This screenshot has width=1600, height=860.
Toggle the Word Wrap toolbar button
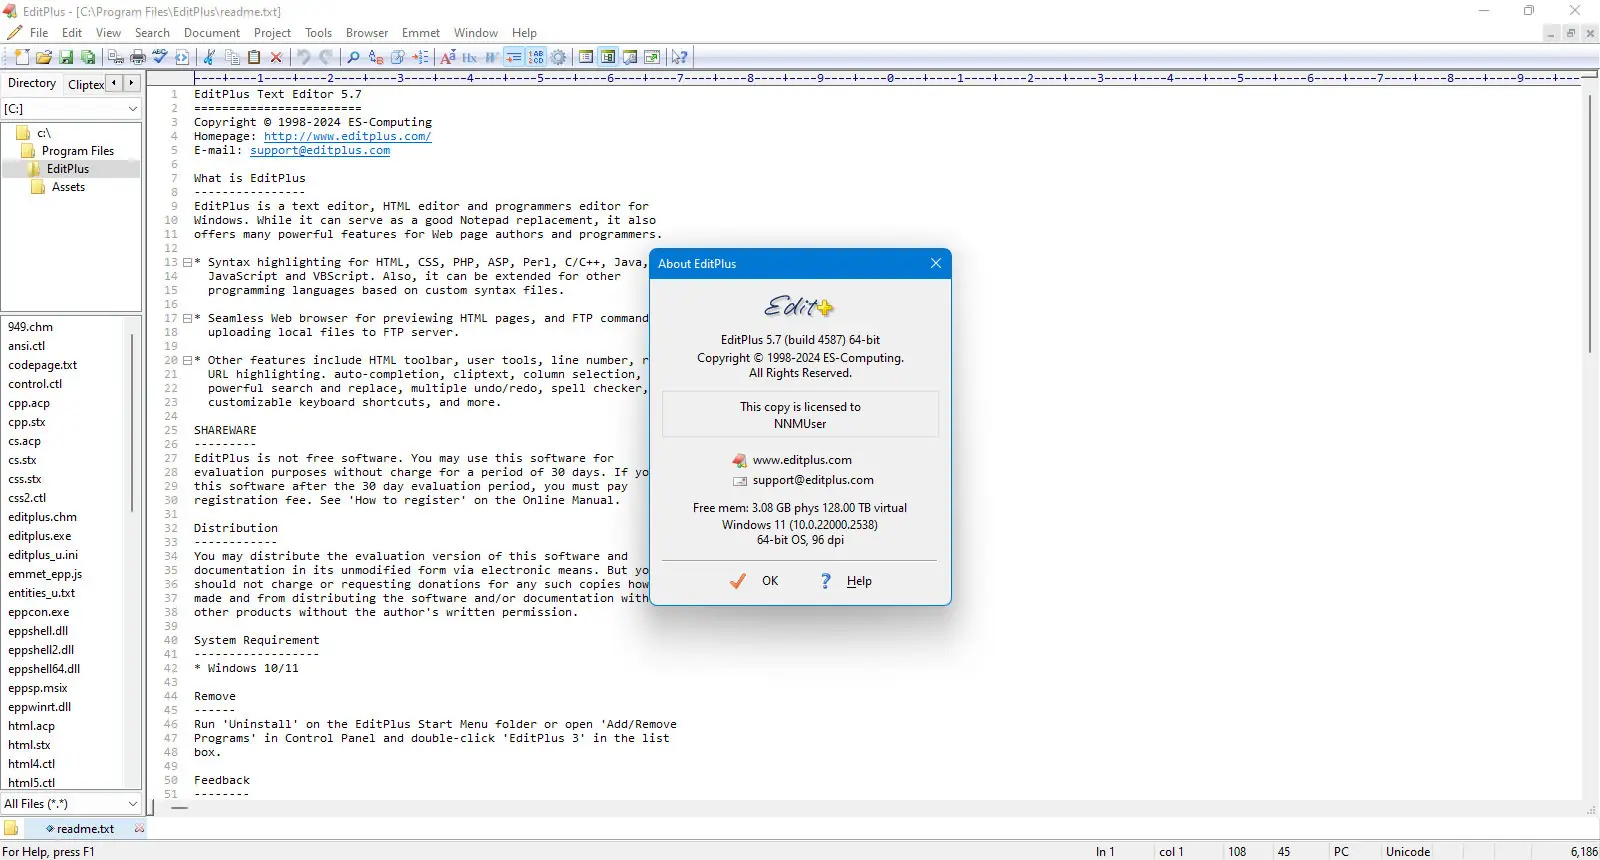(513, 57)
